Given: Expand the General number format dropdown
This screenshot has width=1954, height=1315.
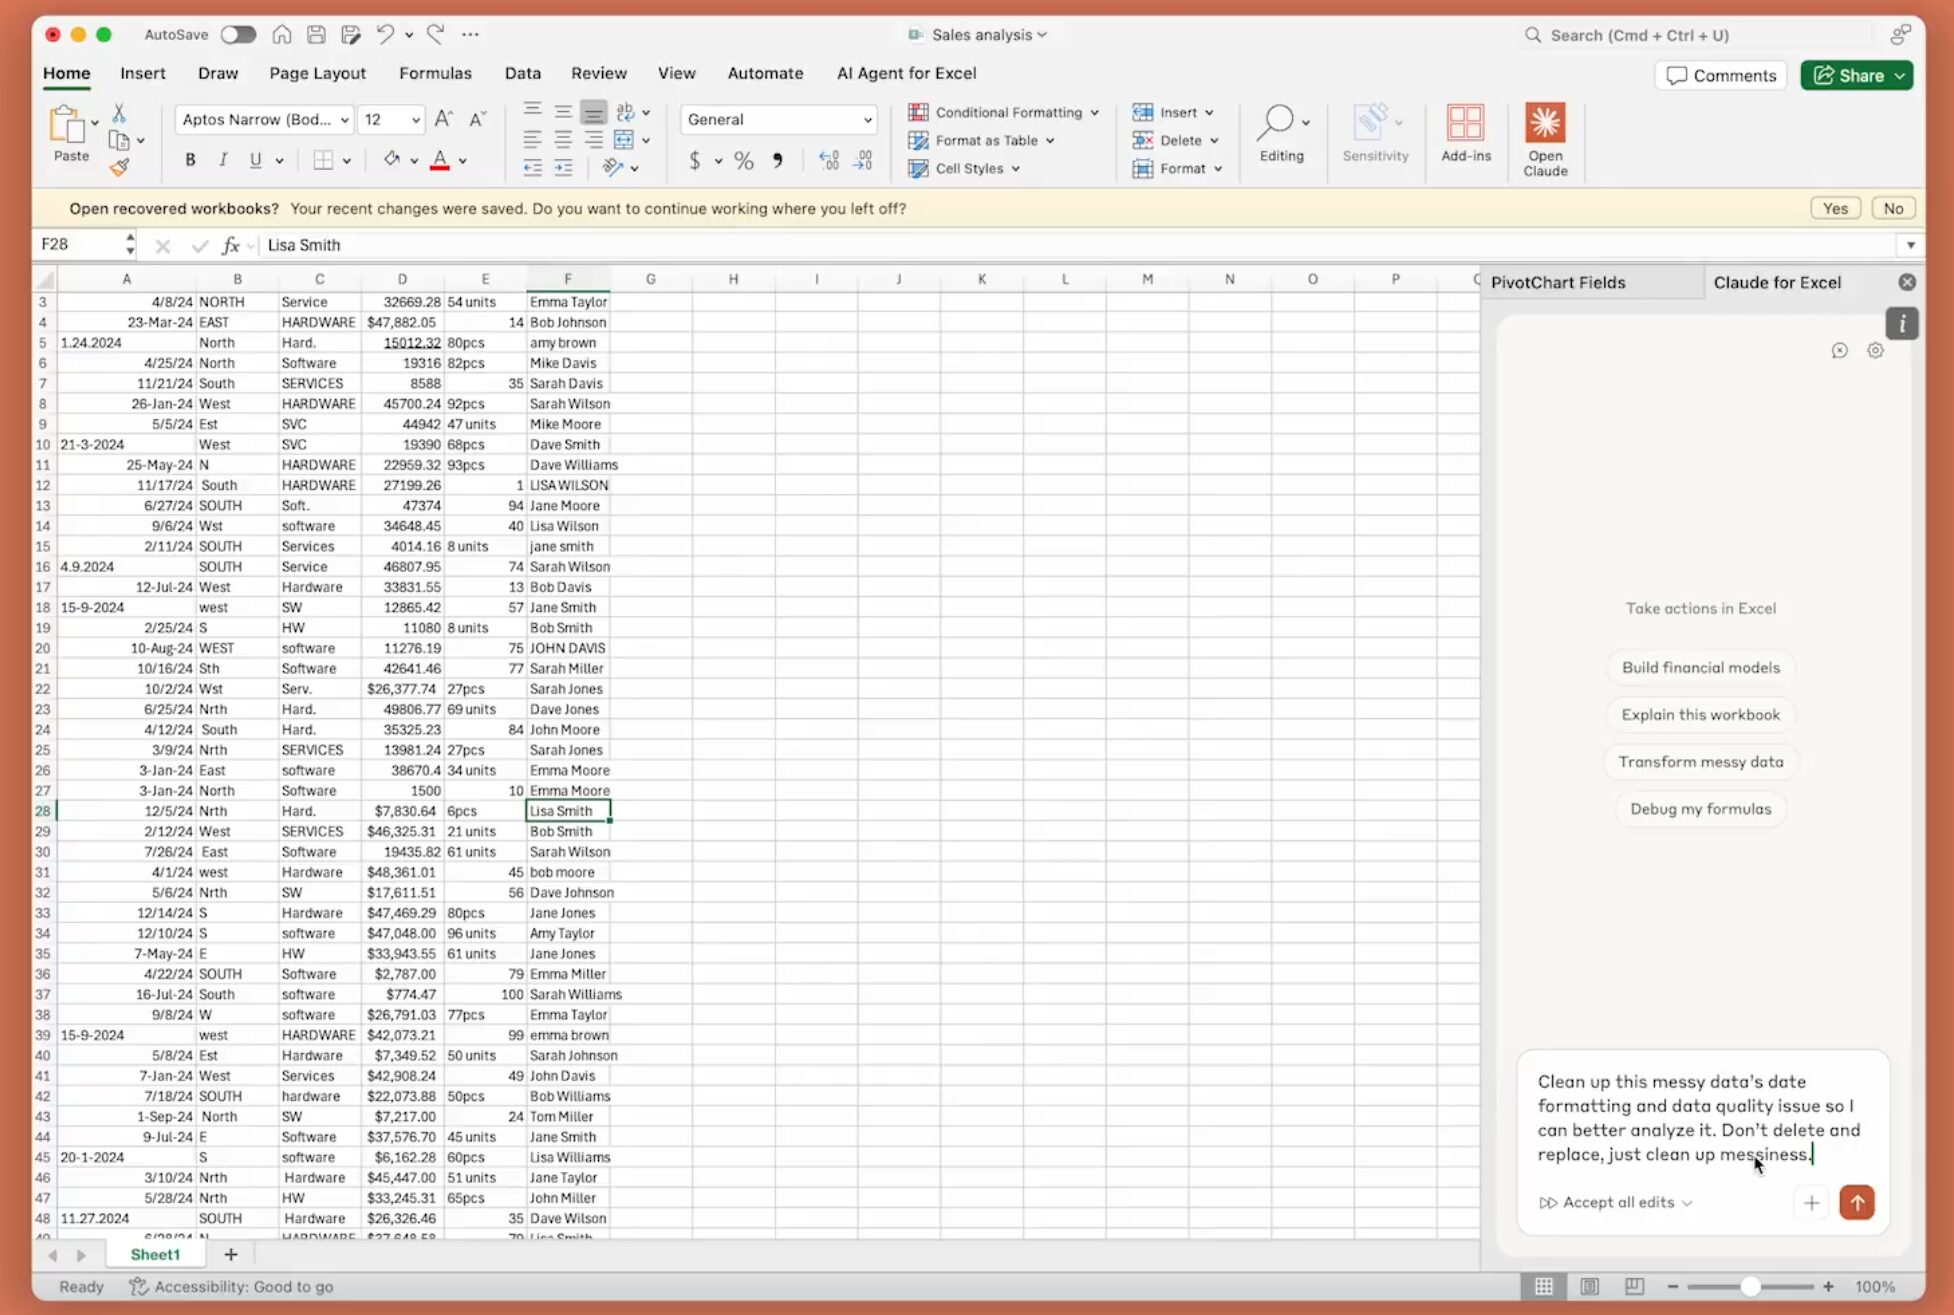Looking at the screenshot, I should [x=867, y=120].
